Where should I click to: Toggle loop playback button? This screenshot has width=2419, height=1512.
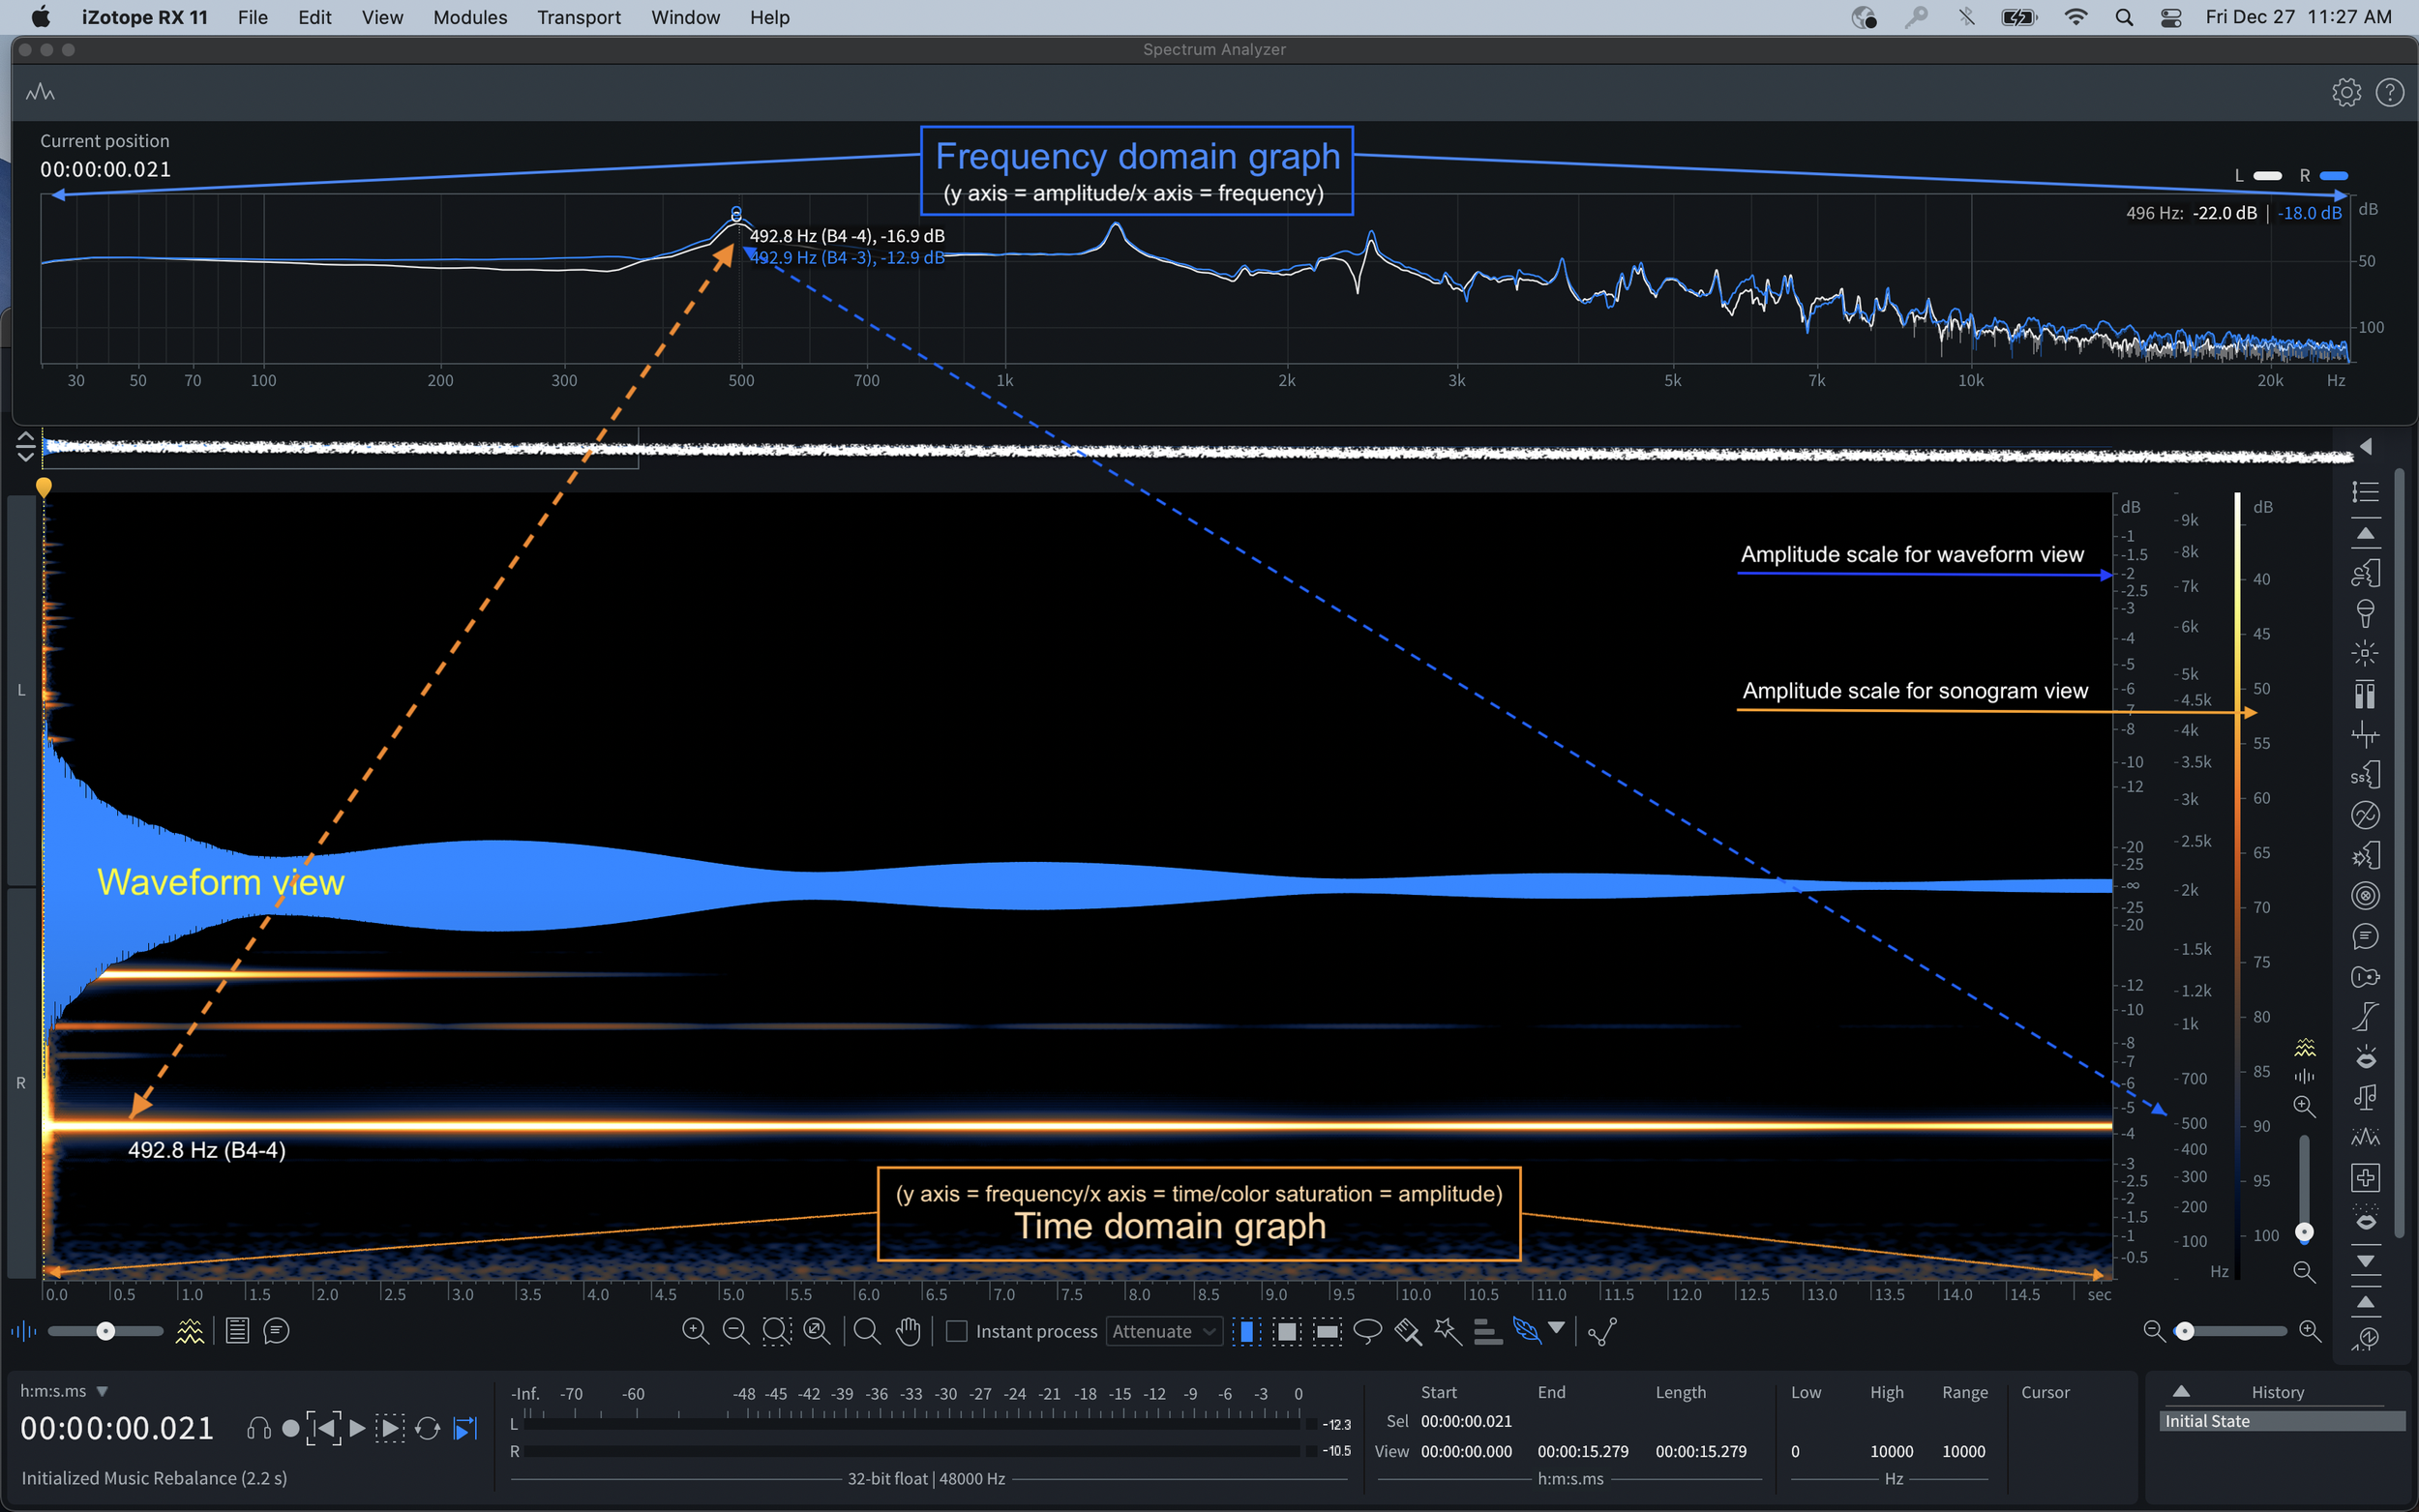click(428, 1429)
